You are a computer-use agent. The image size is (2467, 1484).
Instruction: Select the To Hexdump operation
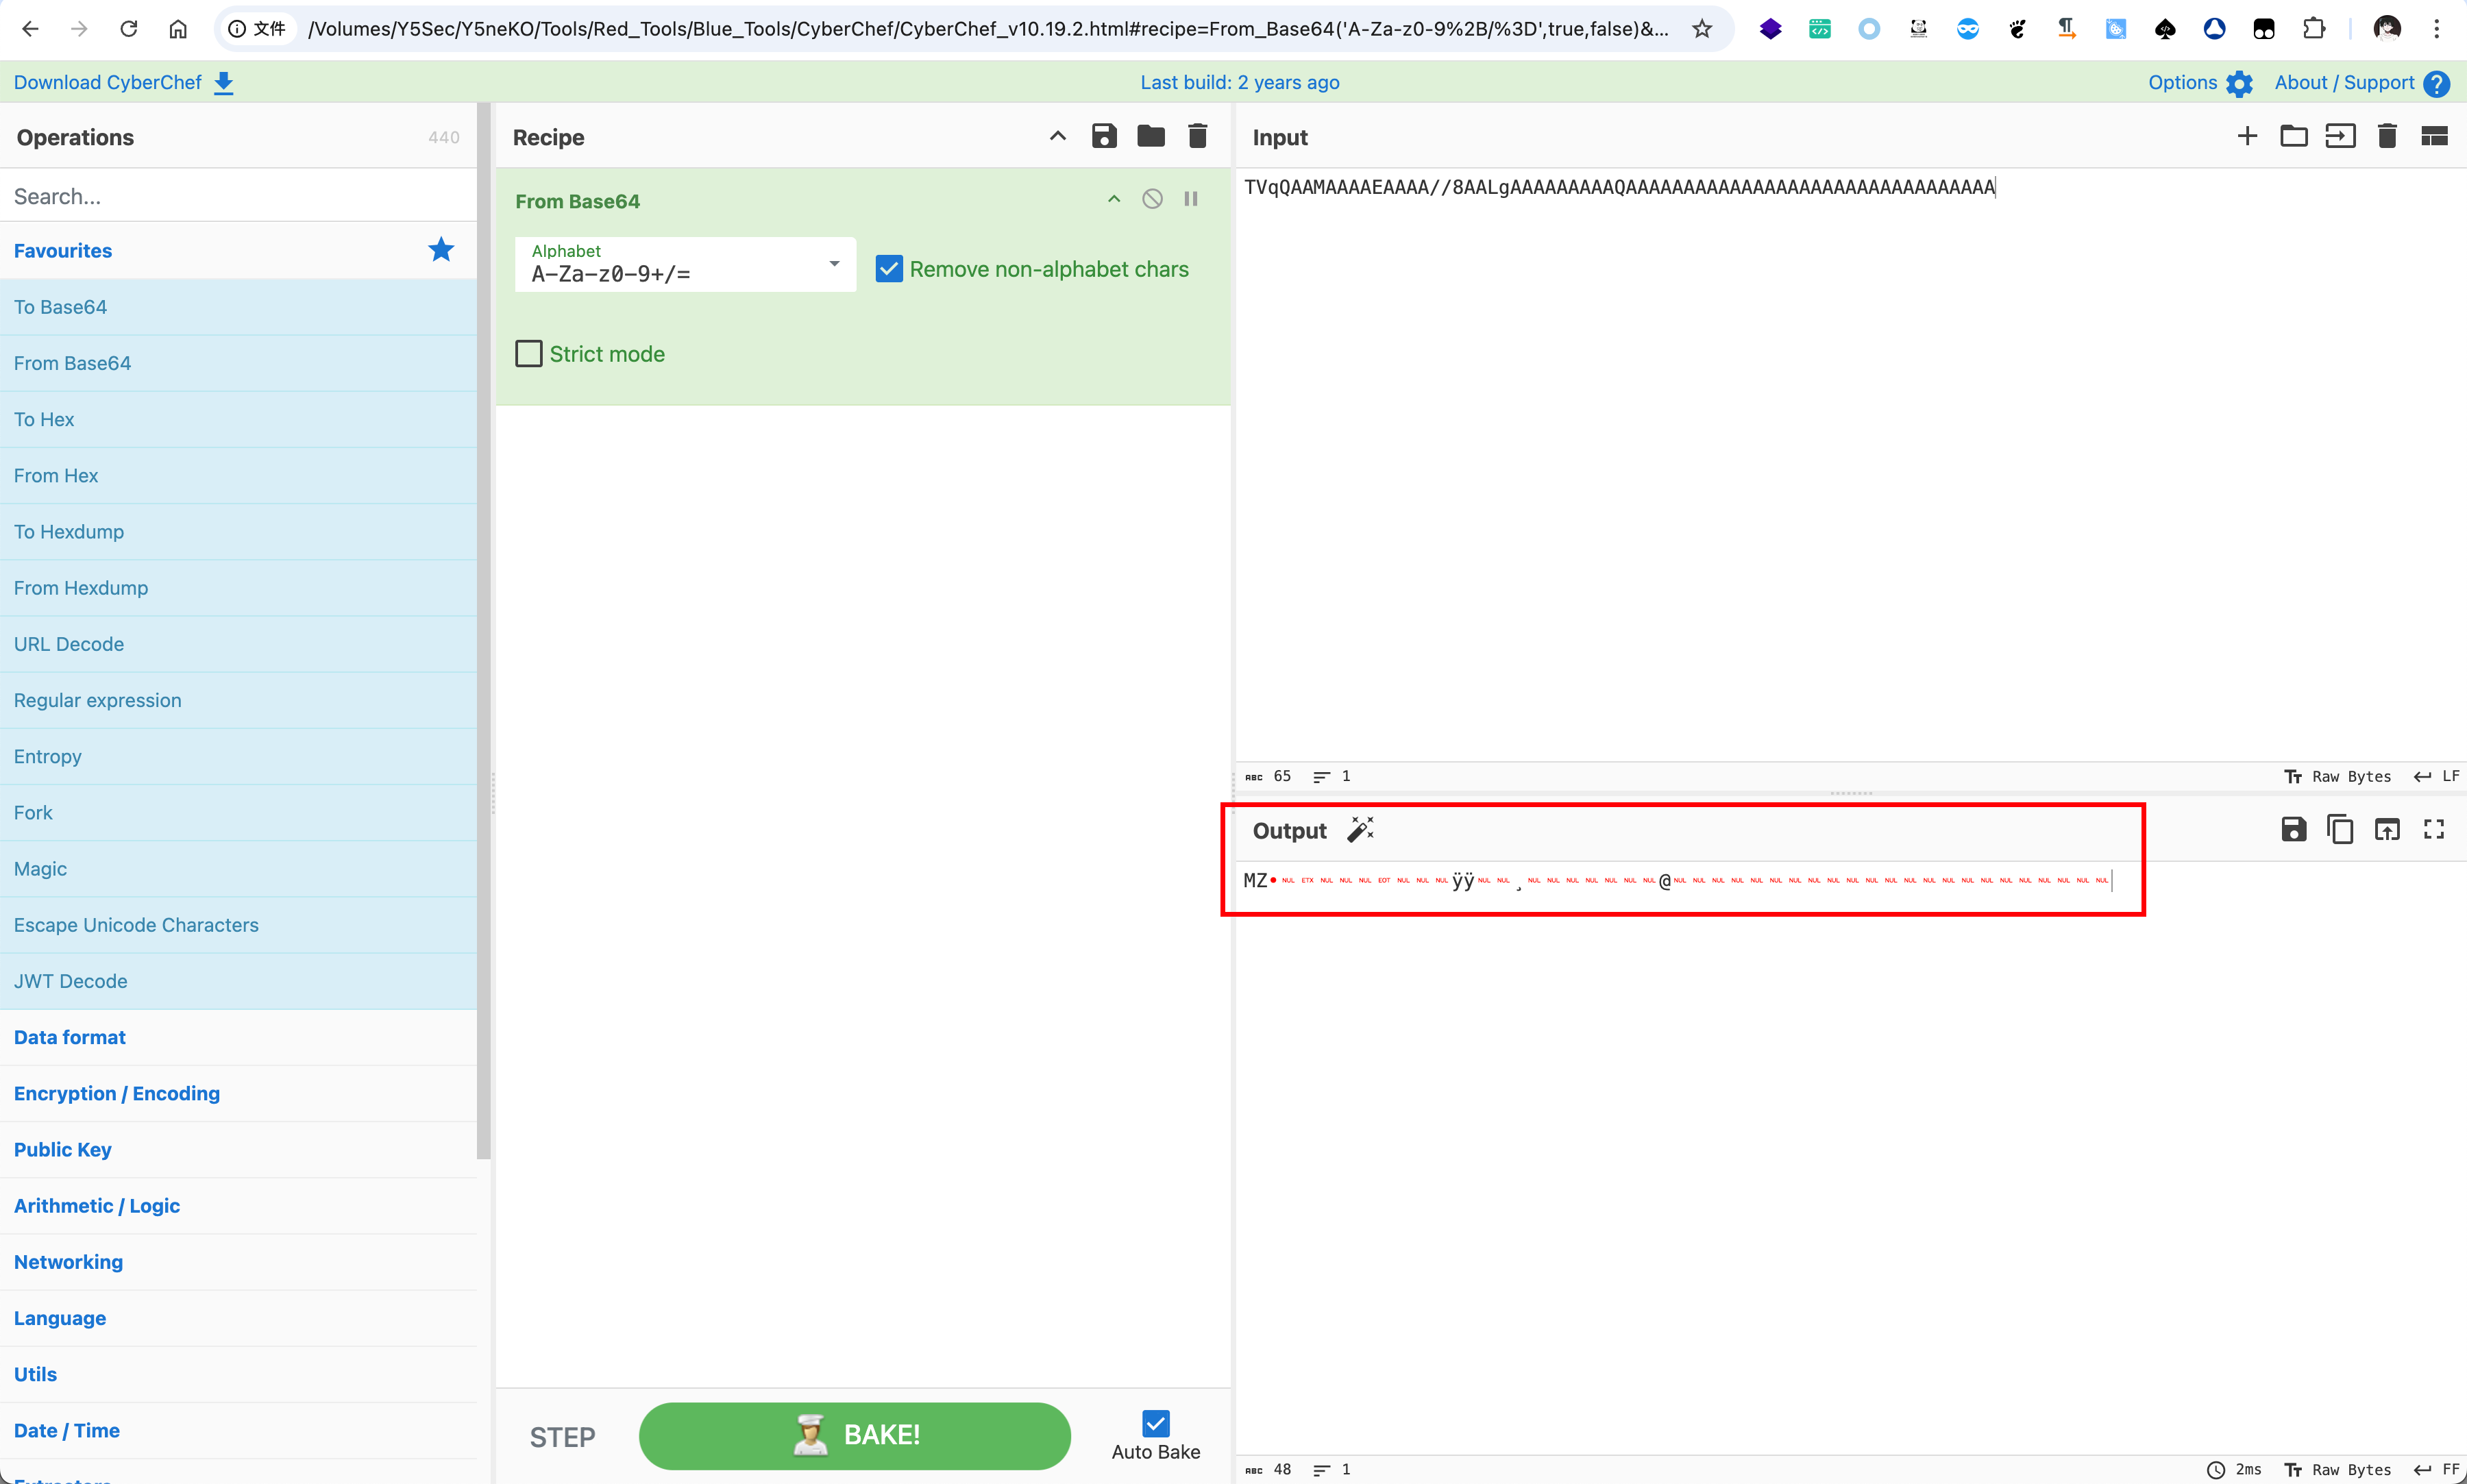point(69,532)
